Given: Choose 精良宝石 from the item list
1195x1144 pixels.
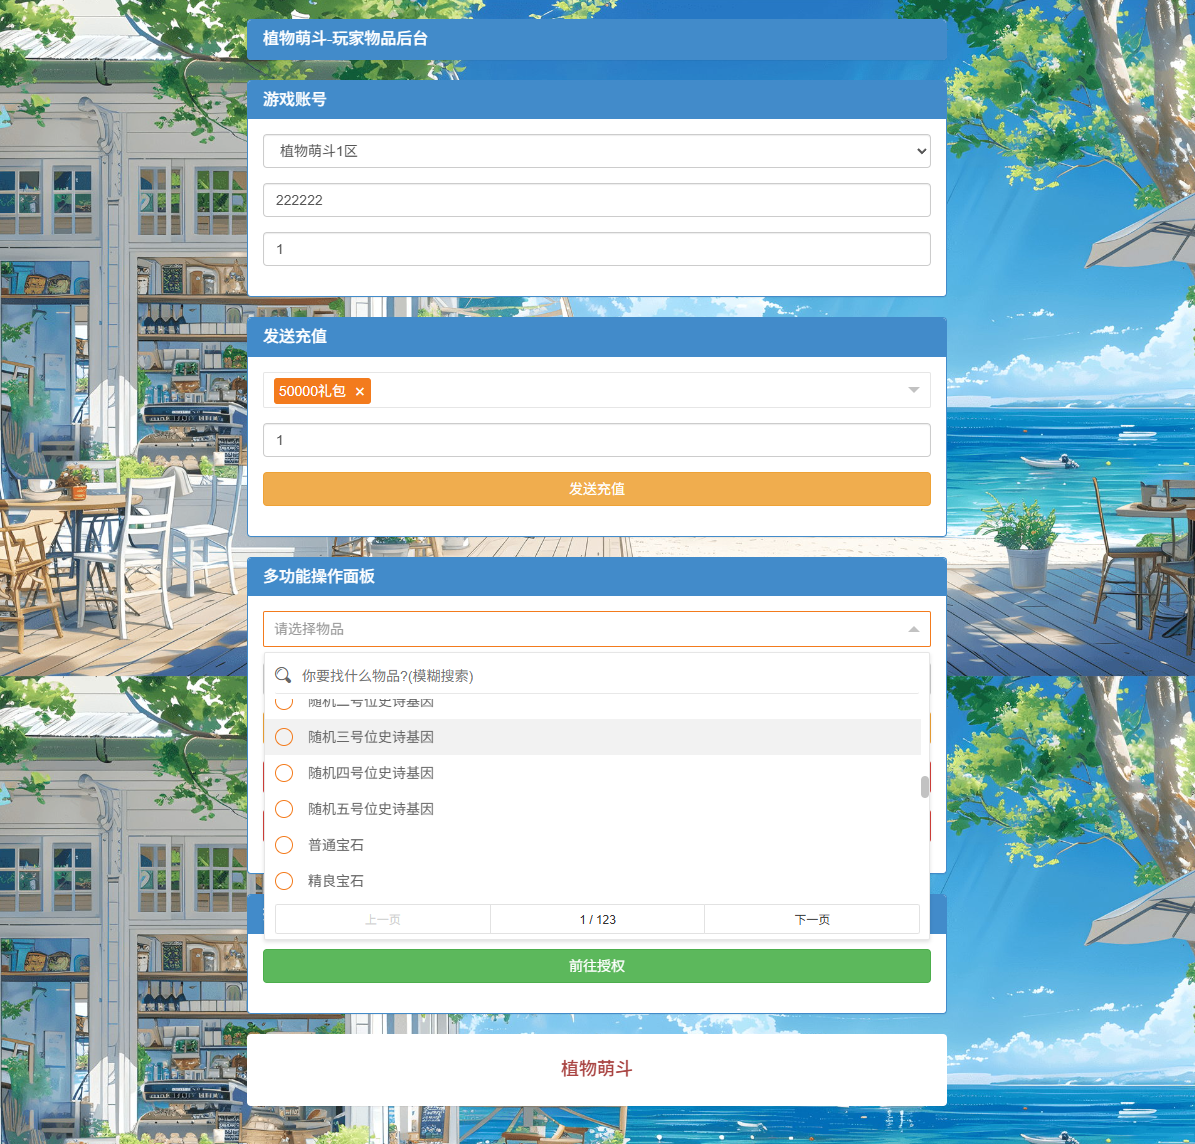Looking at the screenshot, I should click(336, 881).
